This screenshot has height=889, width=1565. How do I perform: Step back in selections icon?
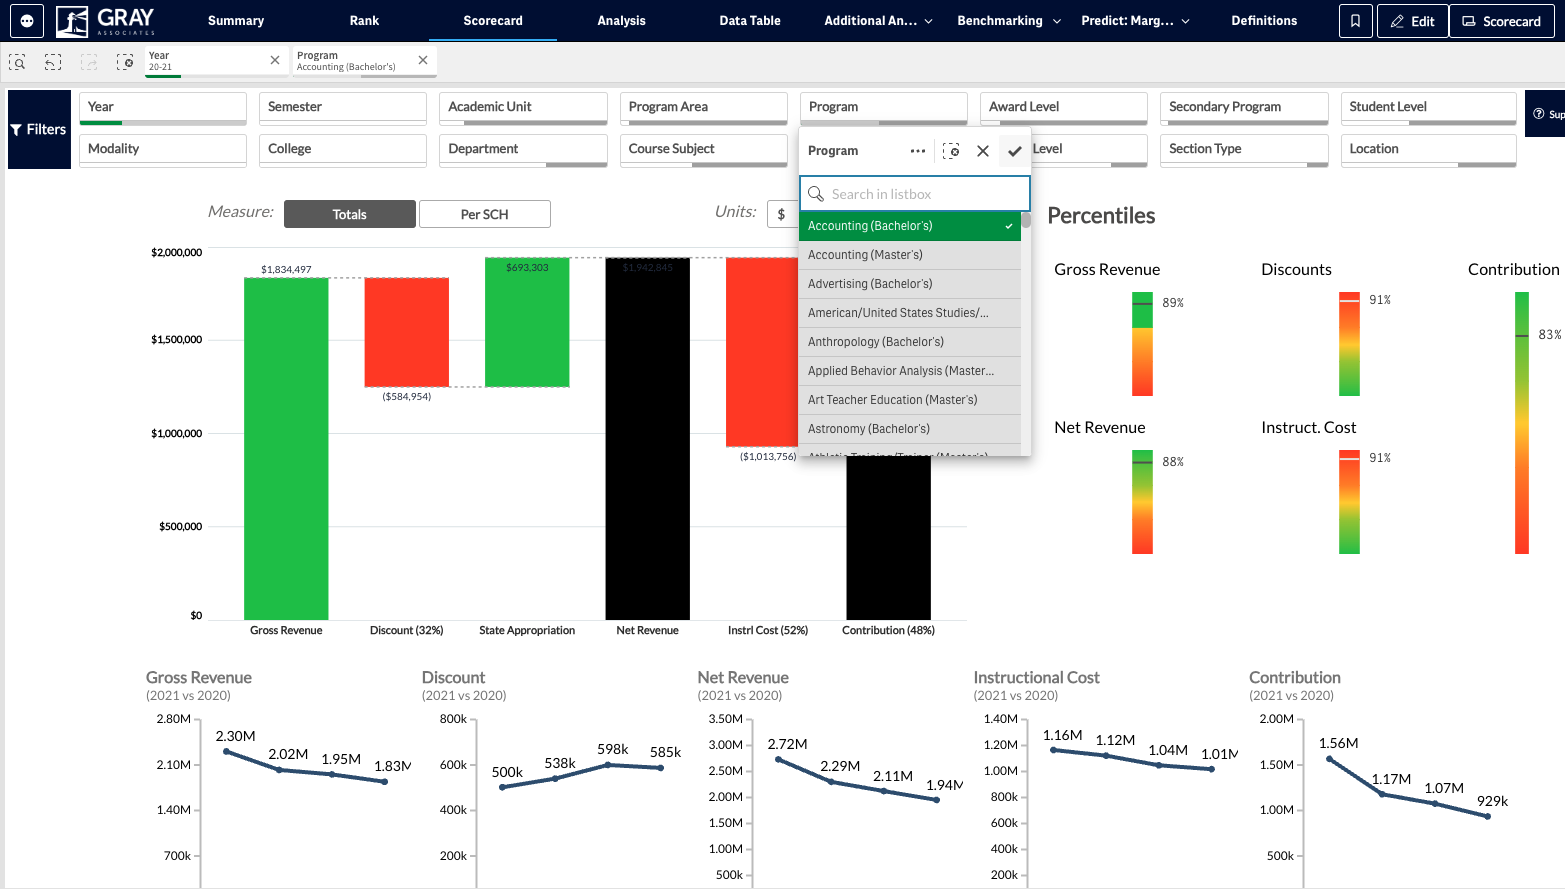(x=53, y=62)
